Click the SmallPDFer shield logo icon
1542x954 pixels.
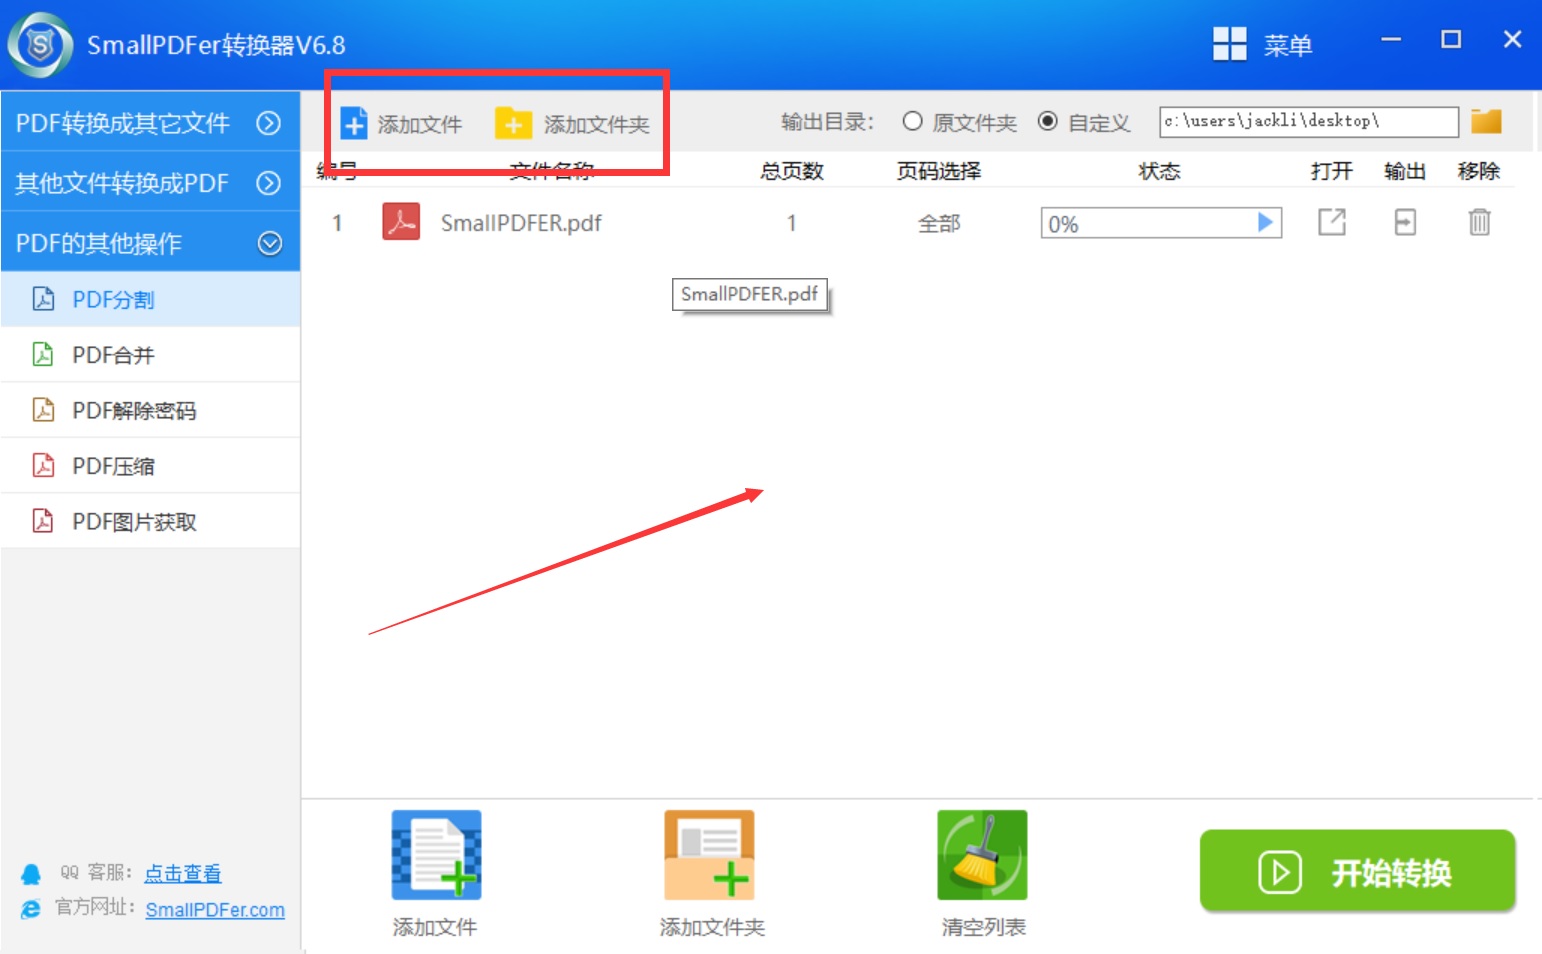(40, 45)
